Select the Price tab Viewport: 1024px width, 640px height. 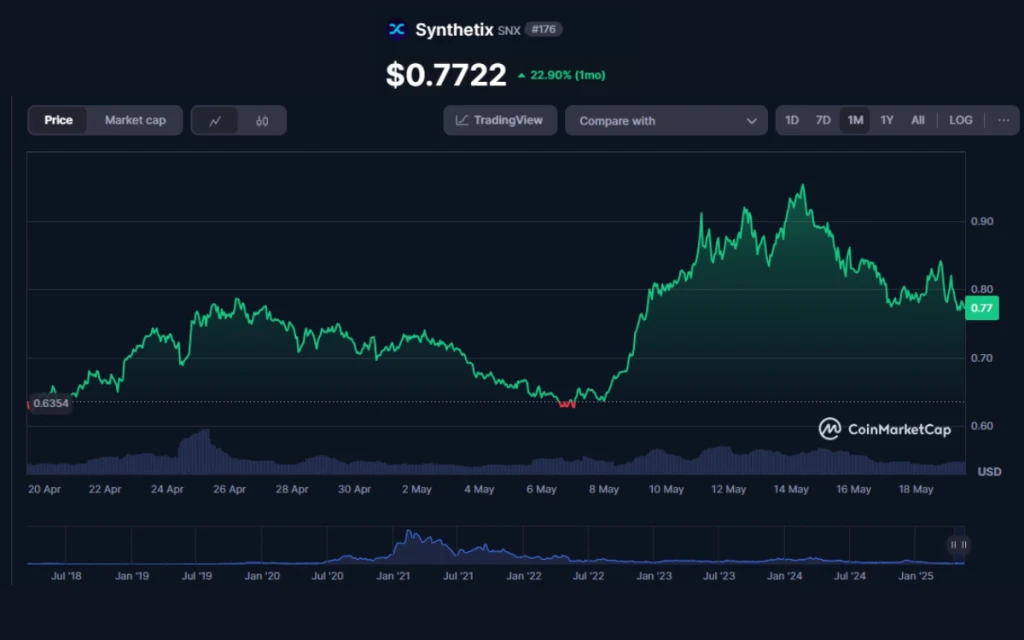(58, 120)
